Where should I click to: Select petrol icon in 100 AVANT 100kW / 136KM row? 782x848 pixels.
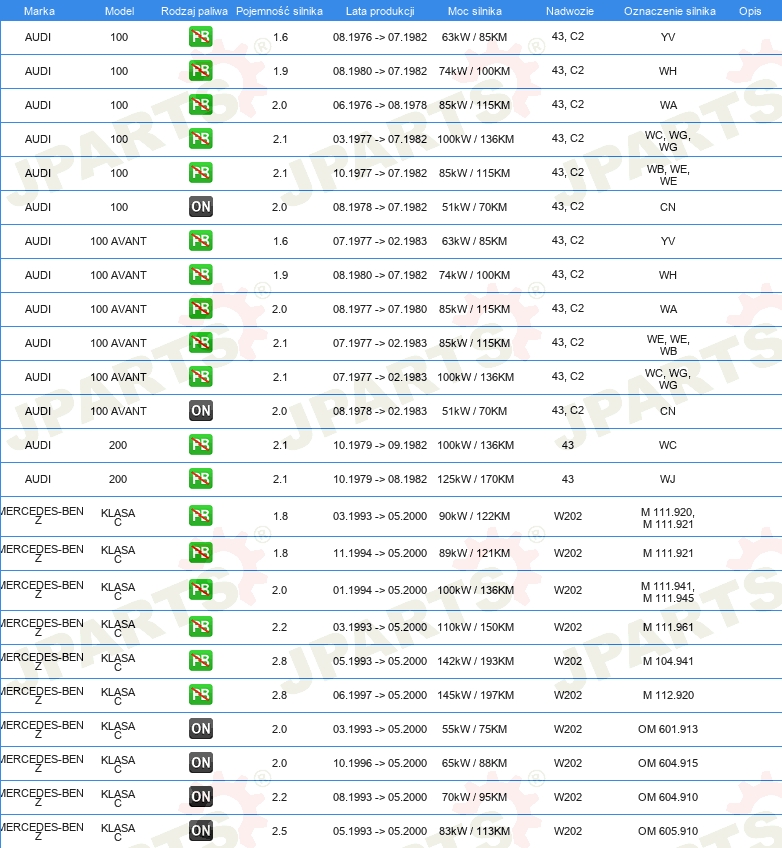pyautogui.click(x=201, y=377)
